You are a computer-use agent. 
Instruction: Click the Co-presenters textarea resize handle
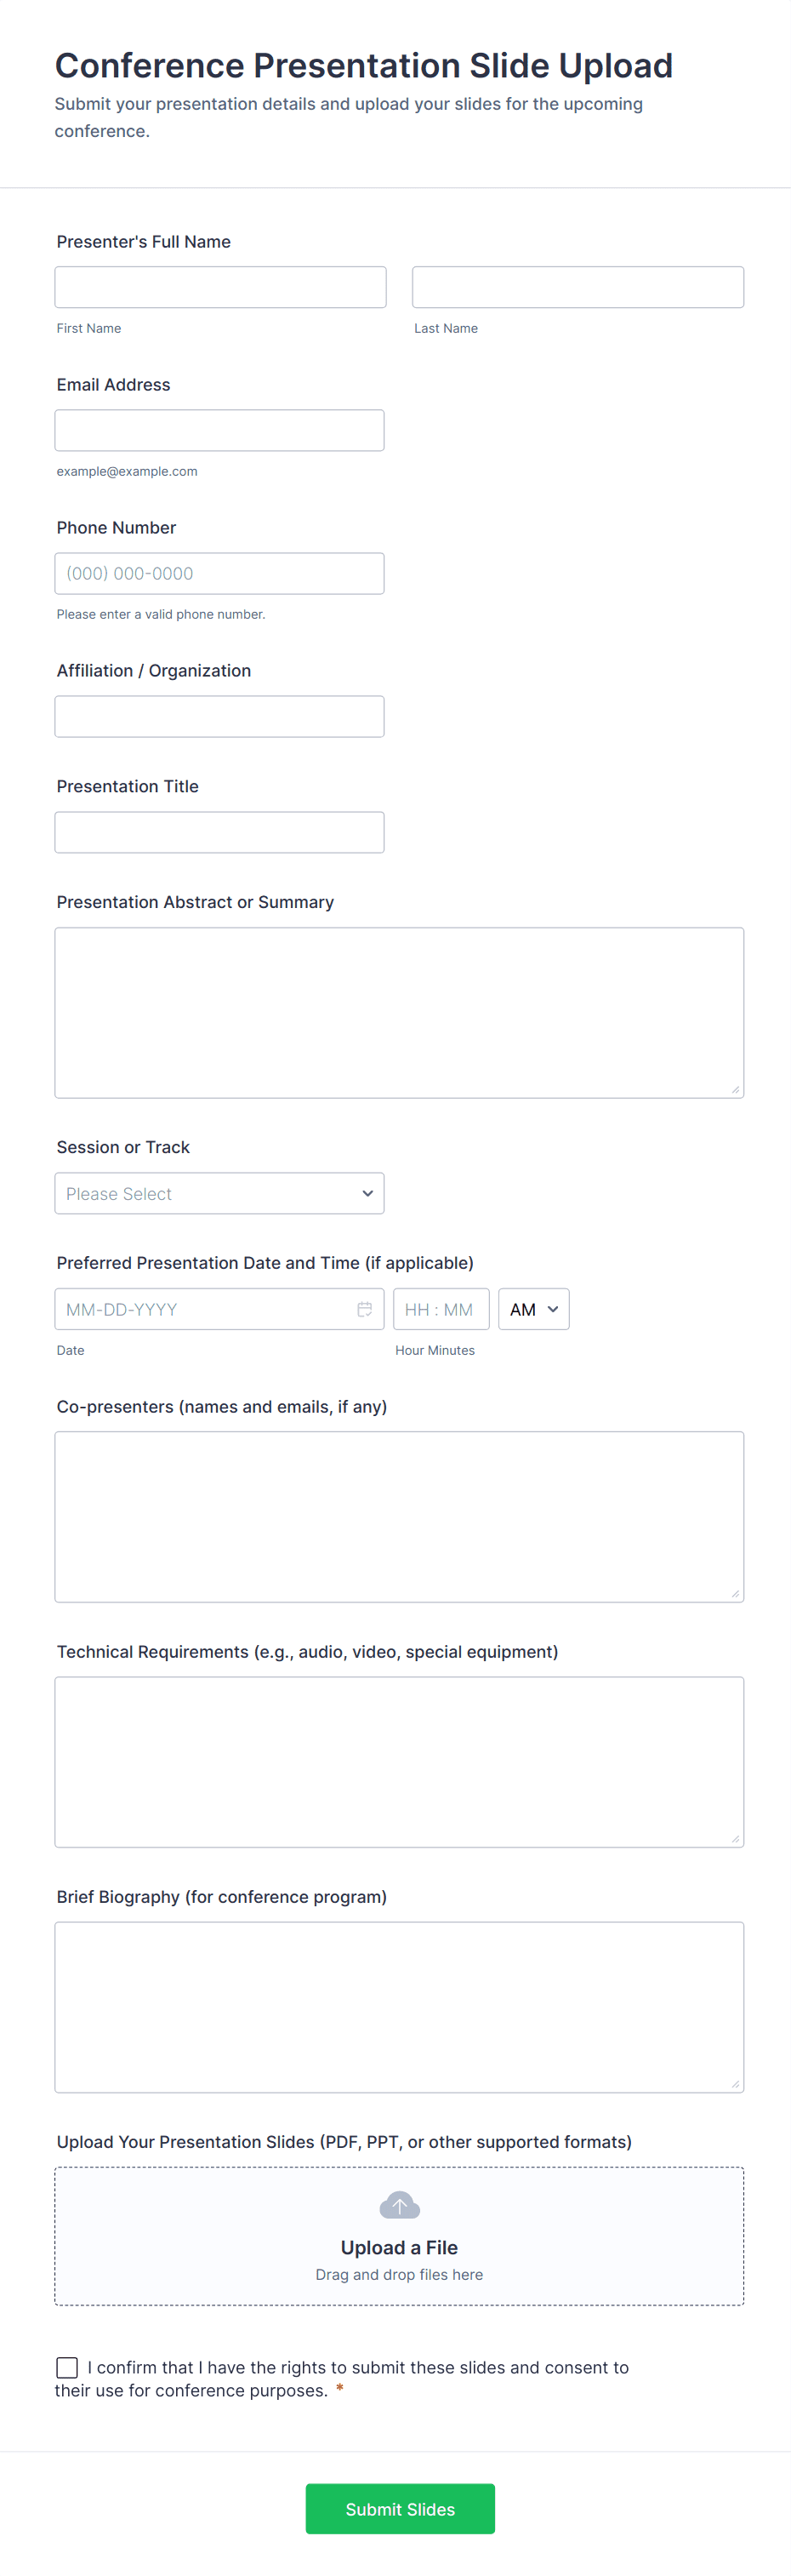(x=735, y=1593)
